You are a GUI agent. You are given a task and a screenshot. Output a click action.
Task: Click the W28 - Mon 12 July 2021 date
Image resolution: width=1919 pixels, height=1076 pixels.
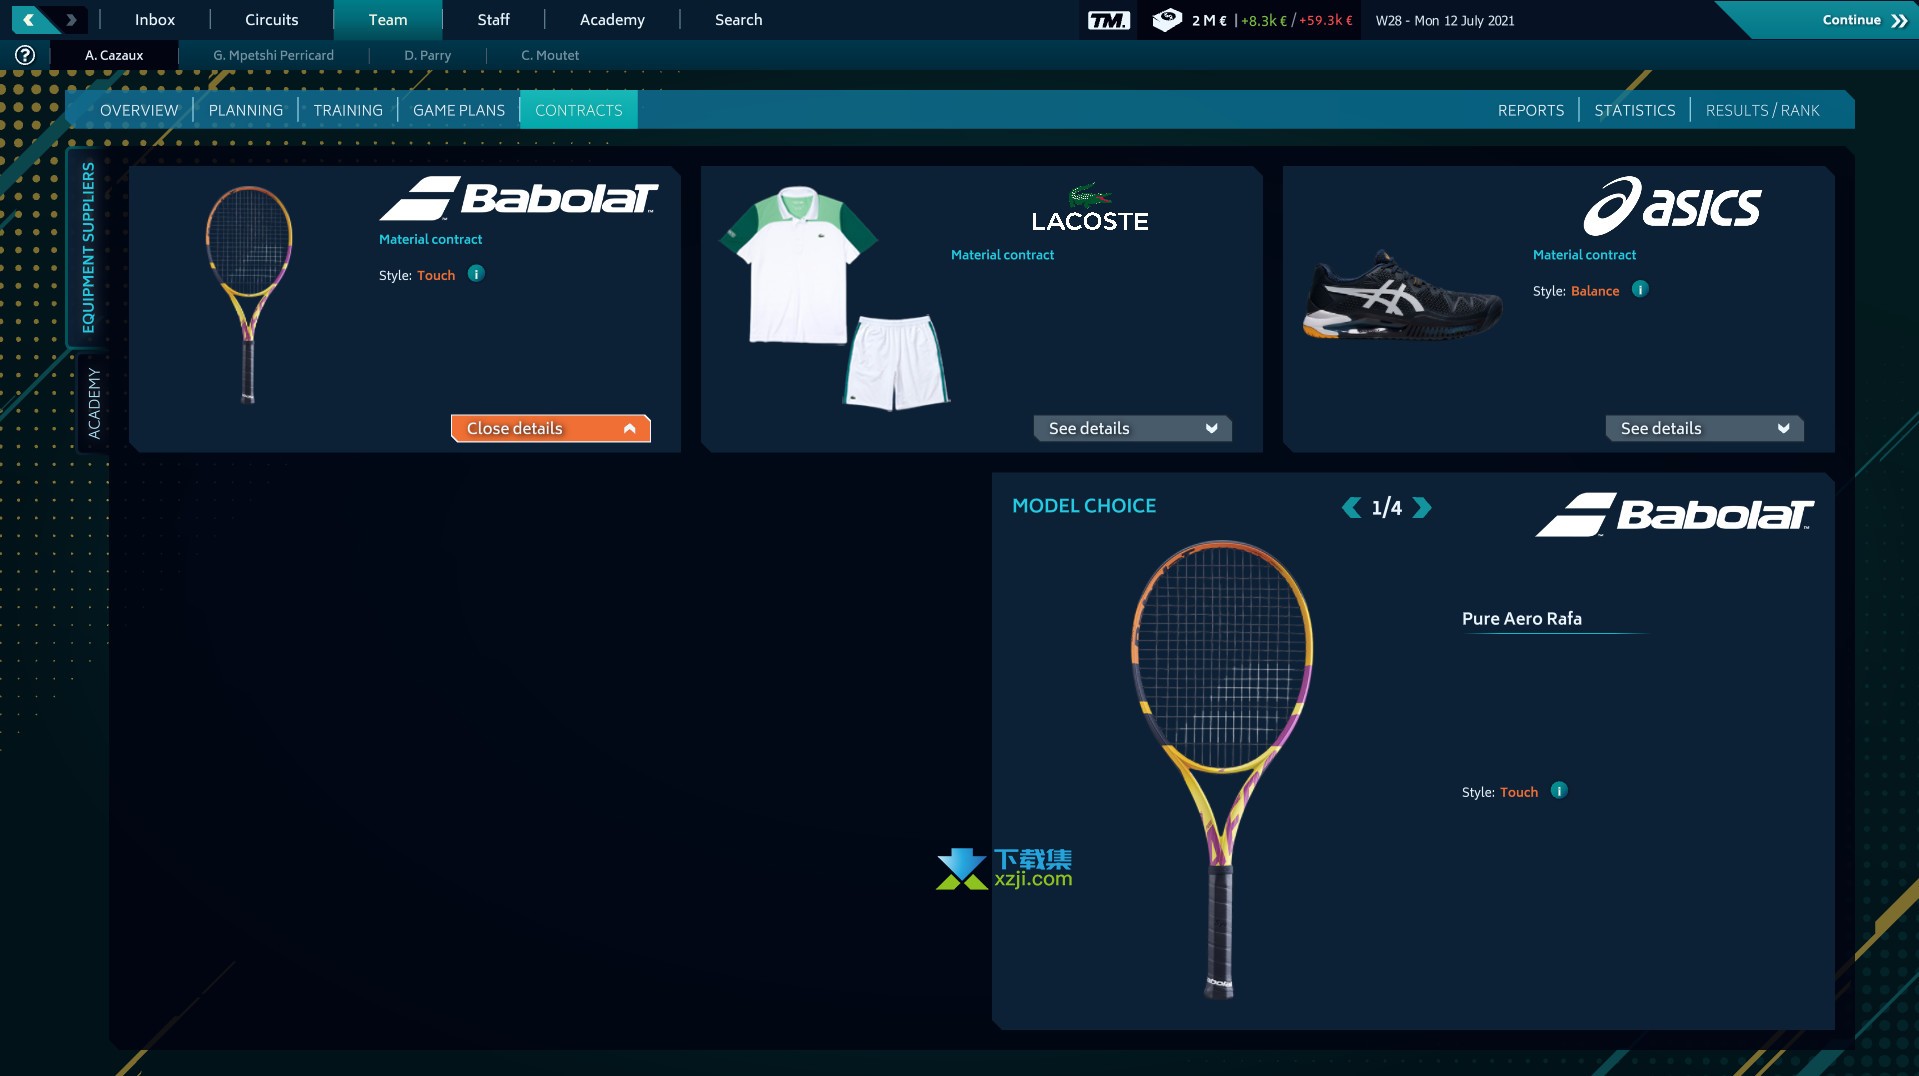(x=1445, y=20)
